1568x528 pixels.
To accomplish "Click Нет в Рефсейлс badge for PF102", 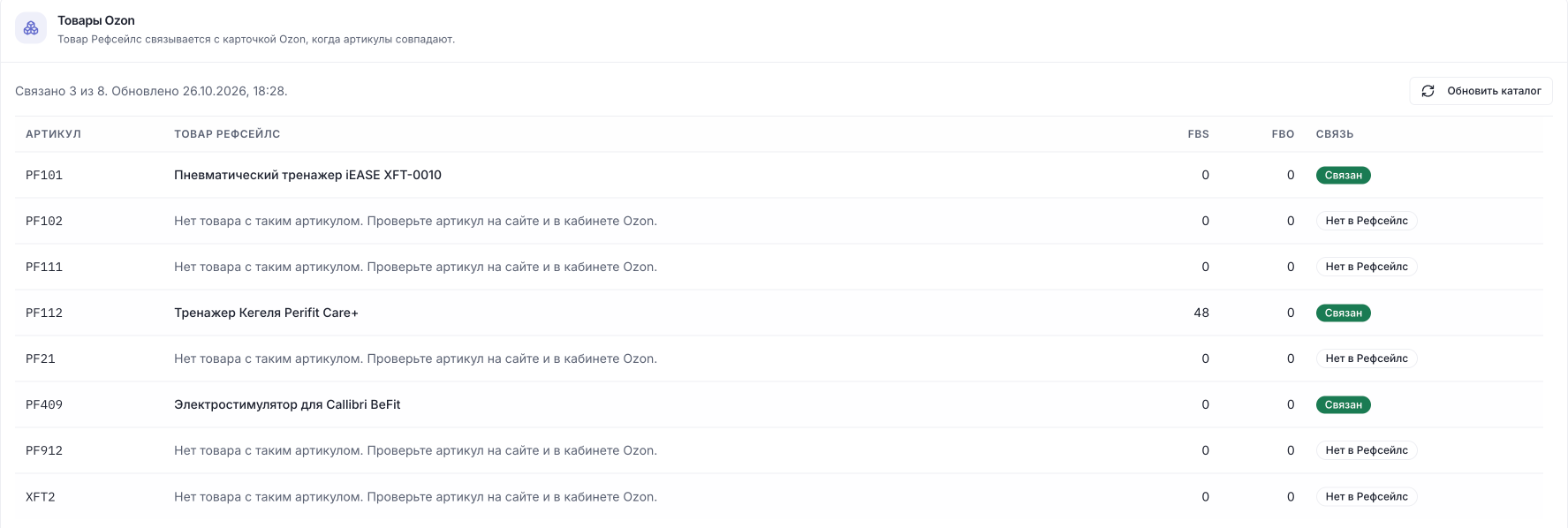I will pos(1367,221).
